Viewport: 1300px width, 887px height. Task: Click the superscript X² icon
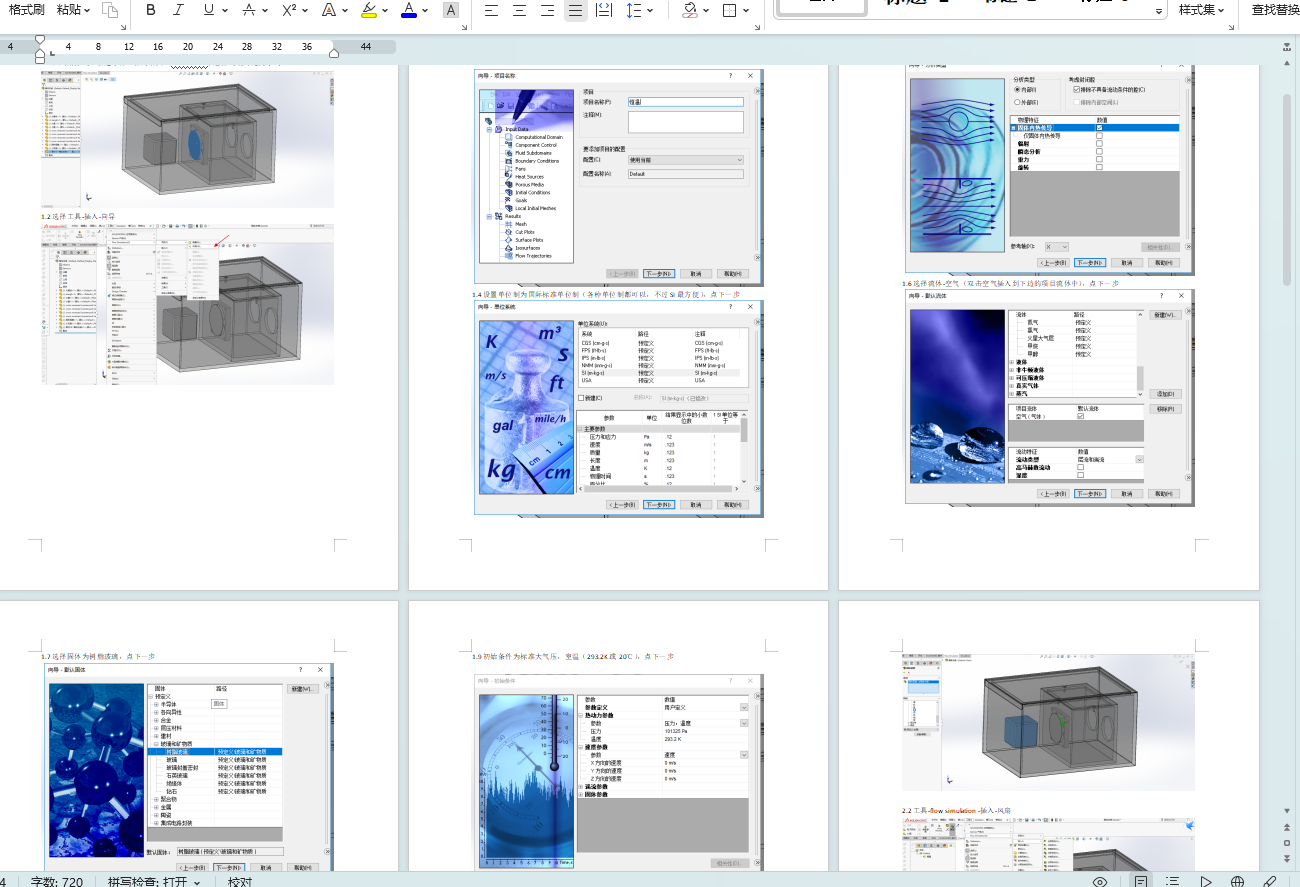click(x=288, y=10)
